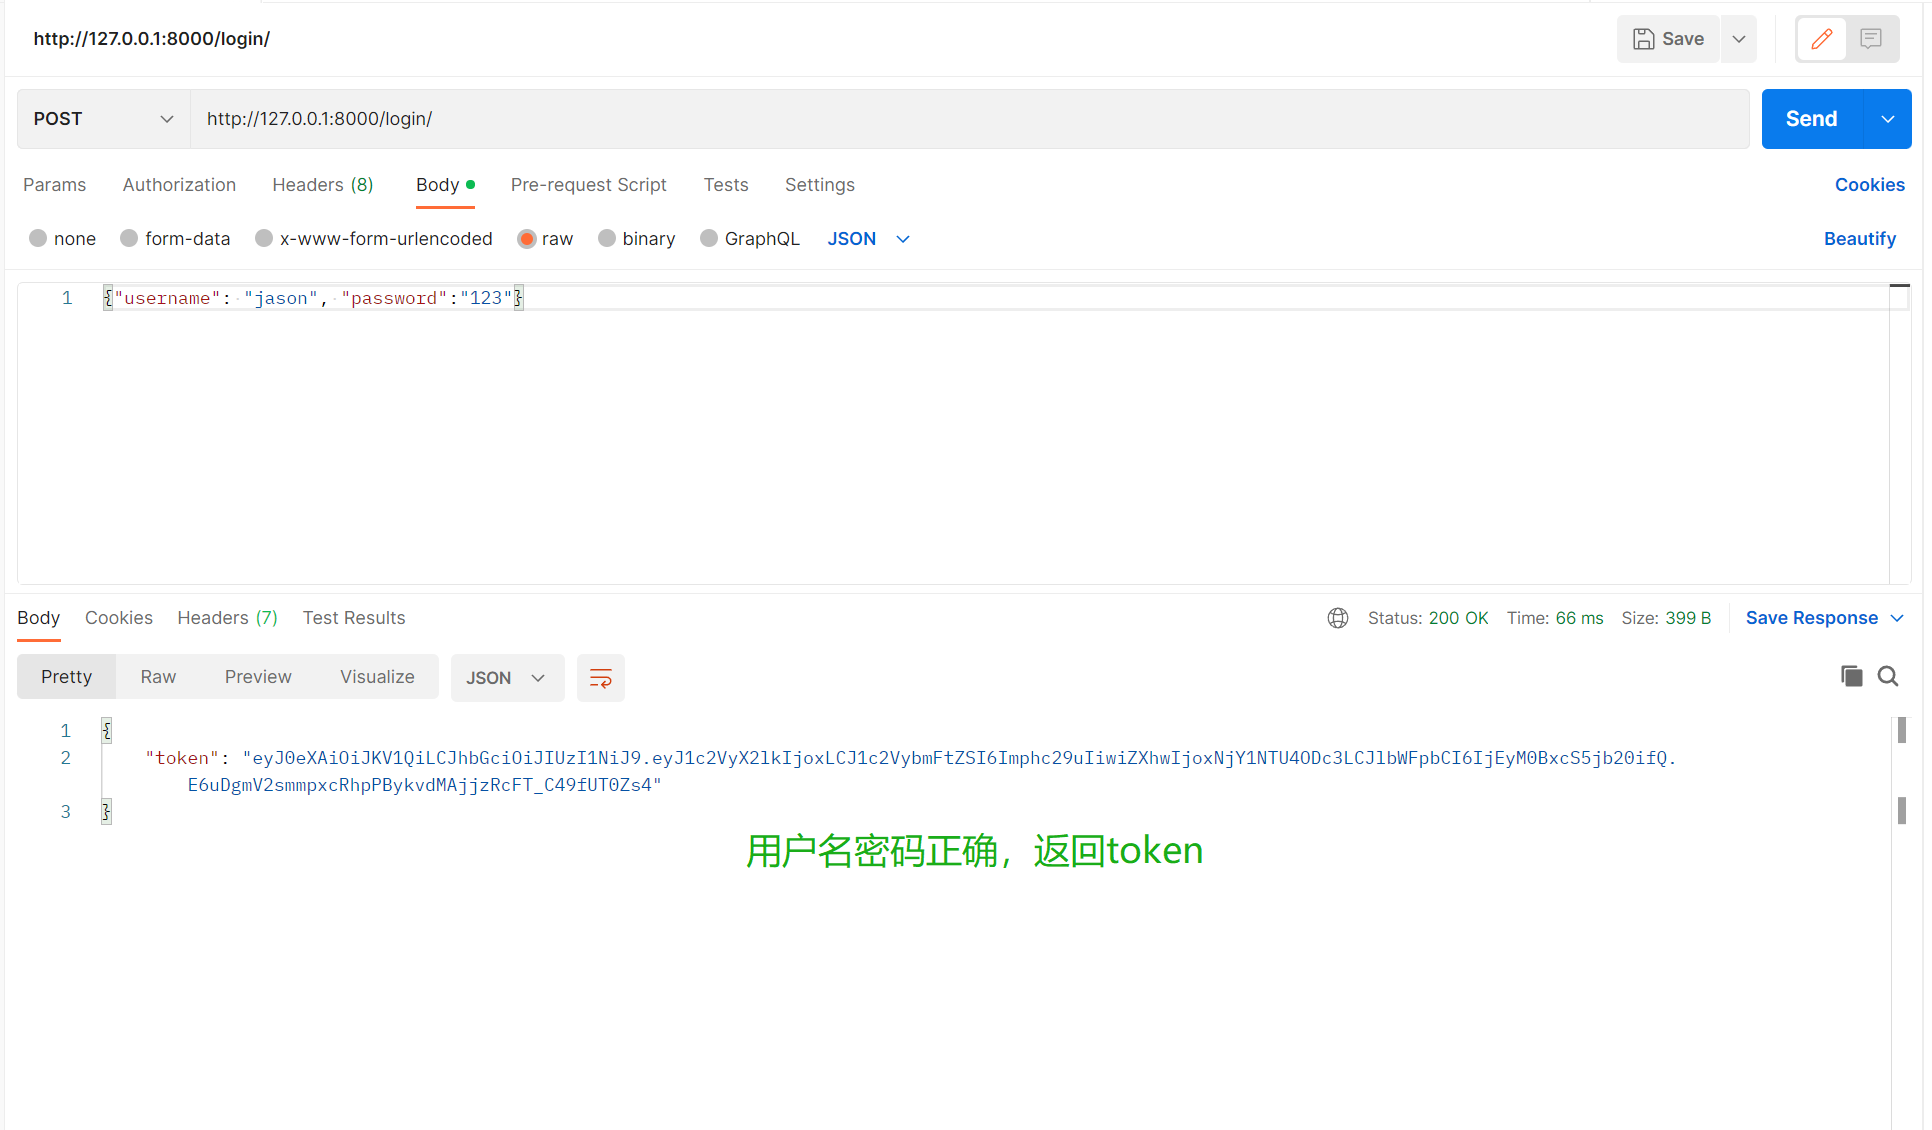Screen dimensions: 1932x1130
Task: Toggle the line wrap icon
Action: (x=600, y=678)
